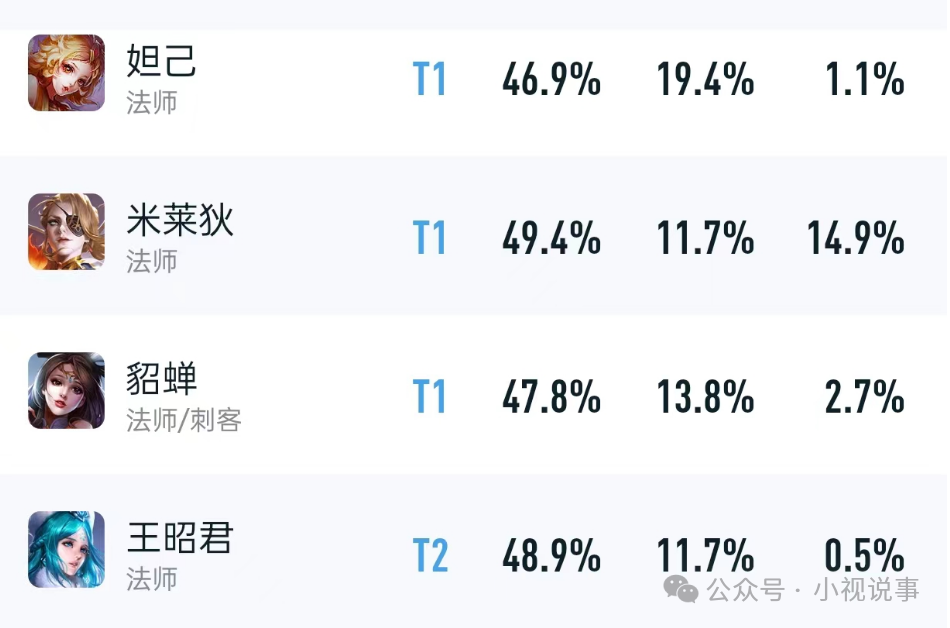Open 妲己 hero avatar
Image resolution: width=950 pixels, height=628 pixels.
coord(66,73)
